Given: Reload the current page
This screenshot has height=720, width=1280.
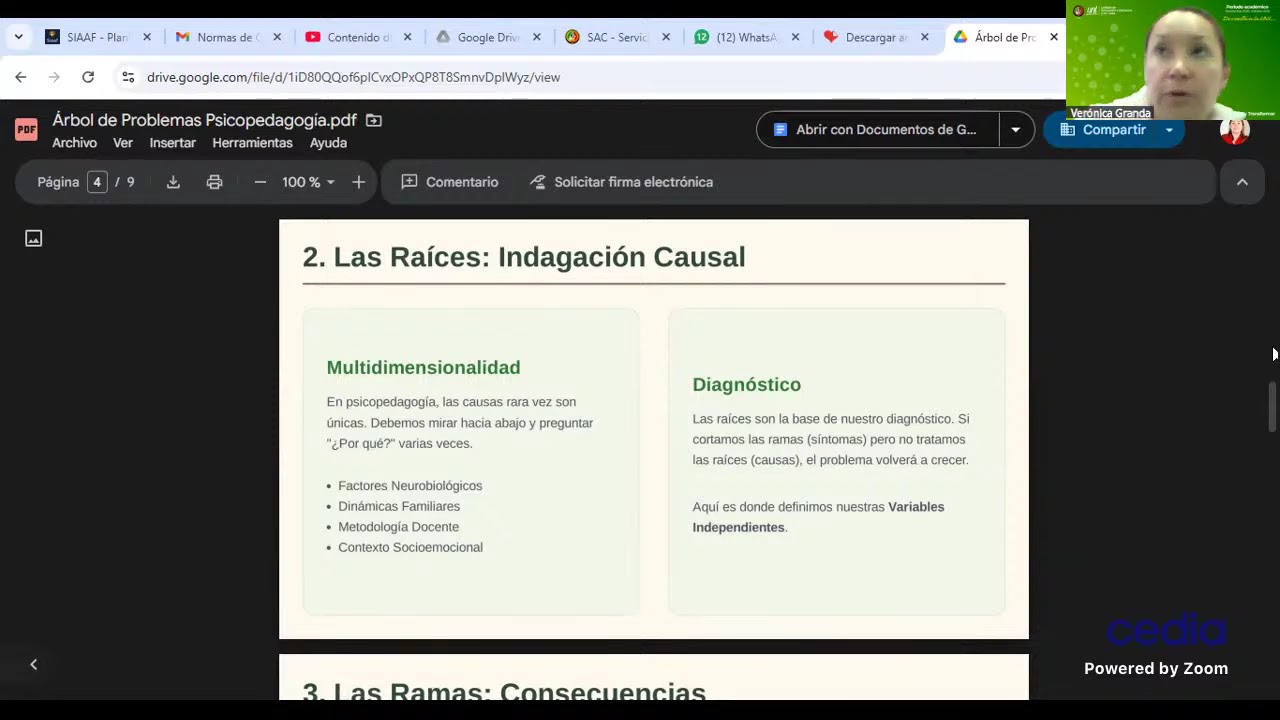Looking at the screenshot, I should click(x=88, y=77).
